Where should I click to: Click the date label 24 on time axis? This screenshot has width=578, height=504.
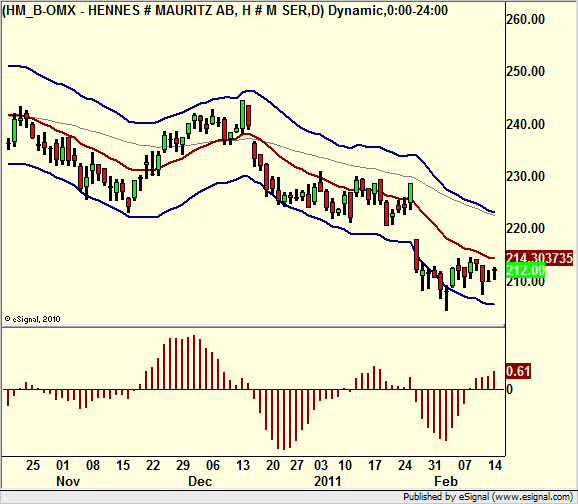pos(405,465)
